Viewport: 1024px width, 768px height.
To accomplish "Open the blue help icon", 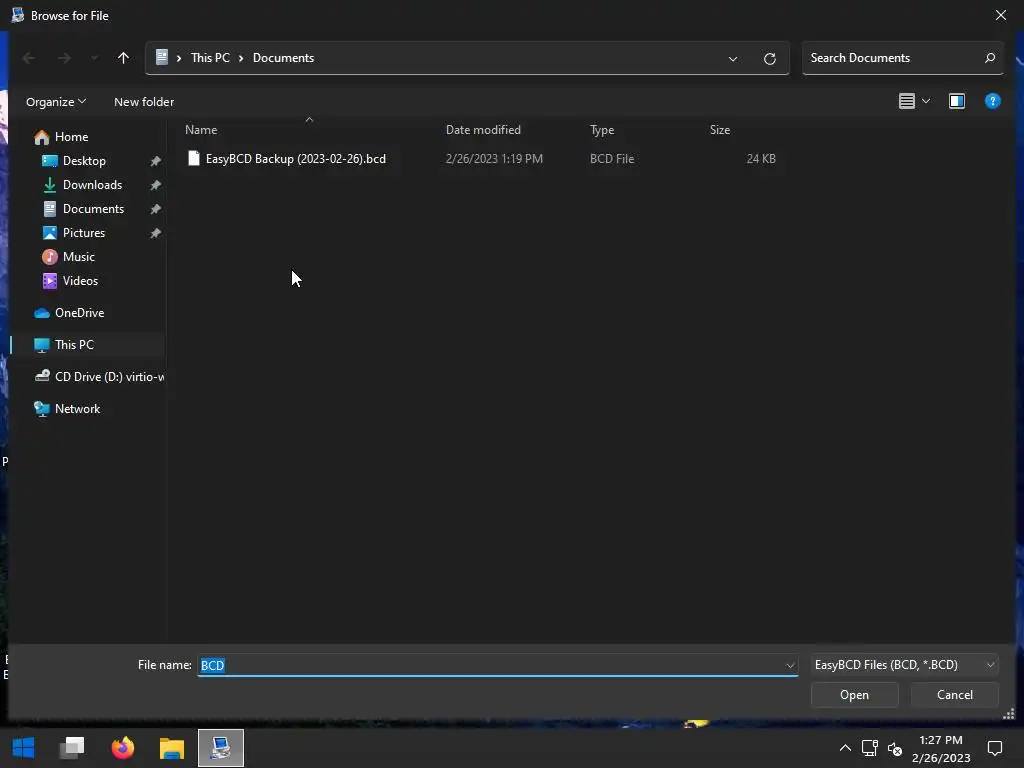I will tap(992, 101).
